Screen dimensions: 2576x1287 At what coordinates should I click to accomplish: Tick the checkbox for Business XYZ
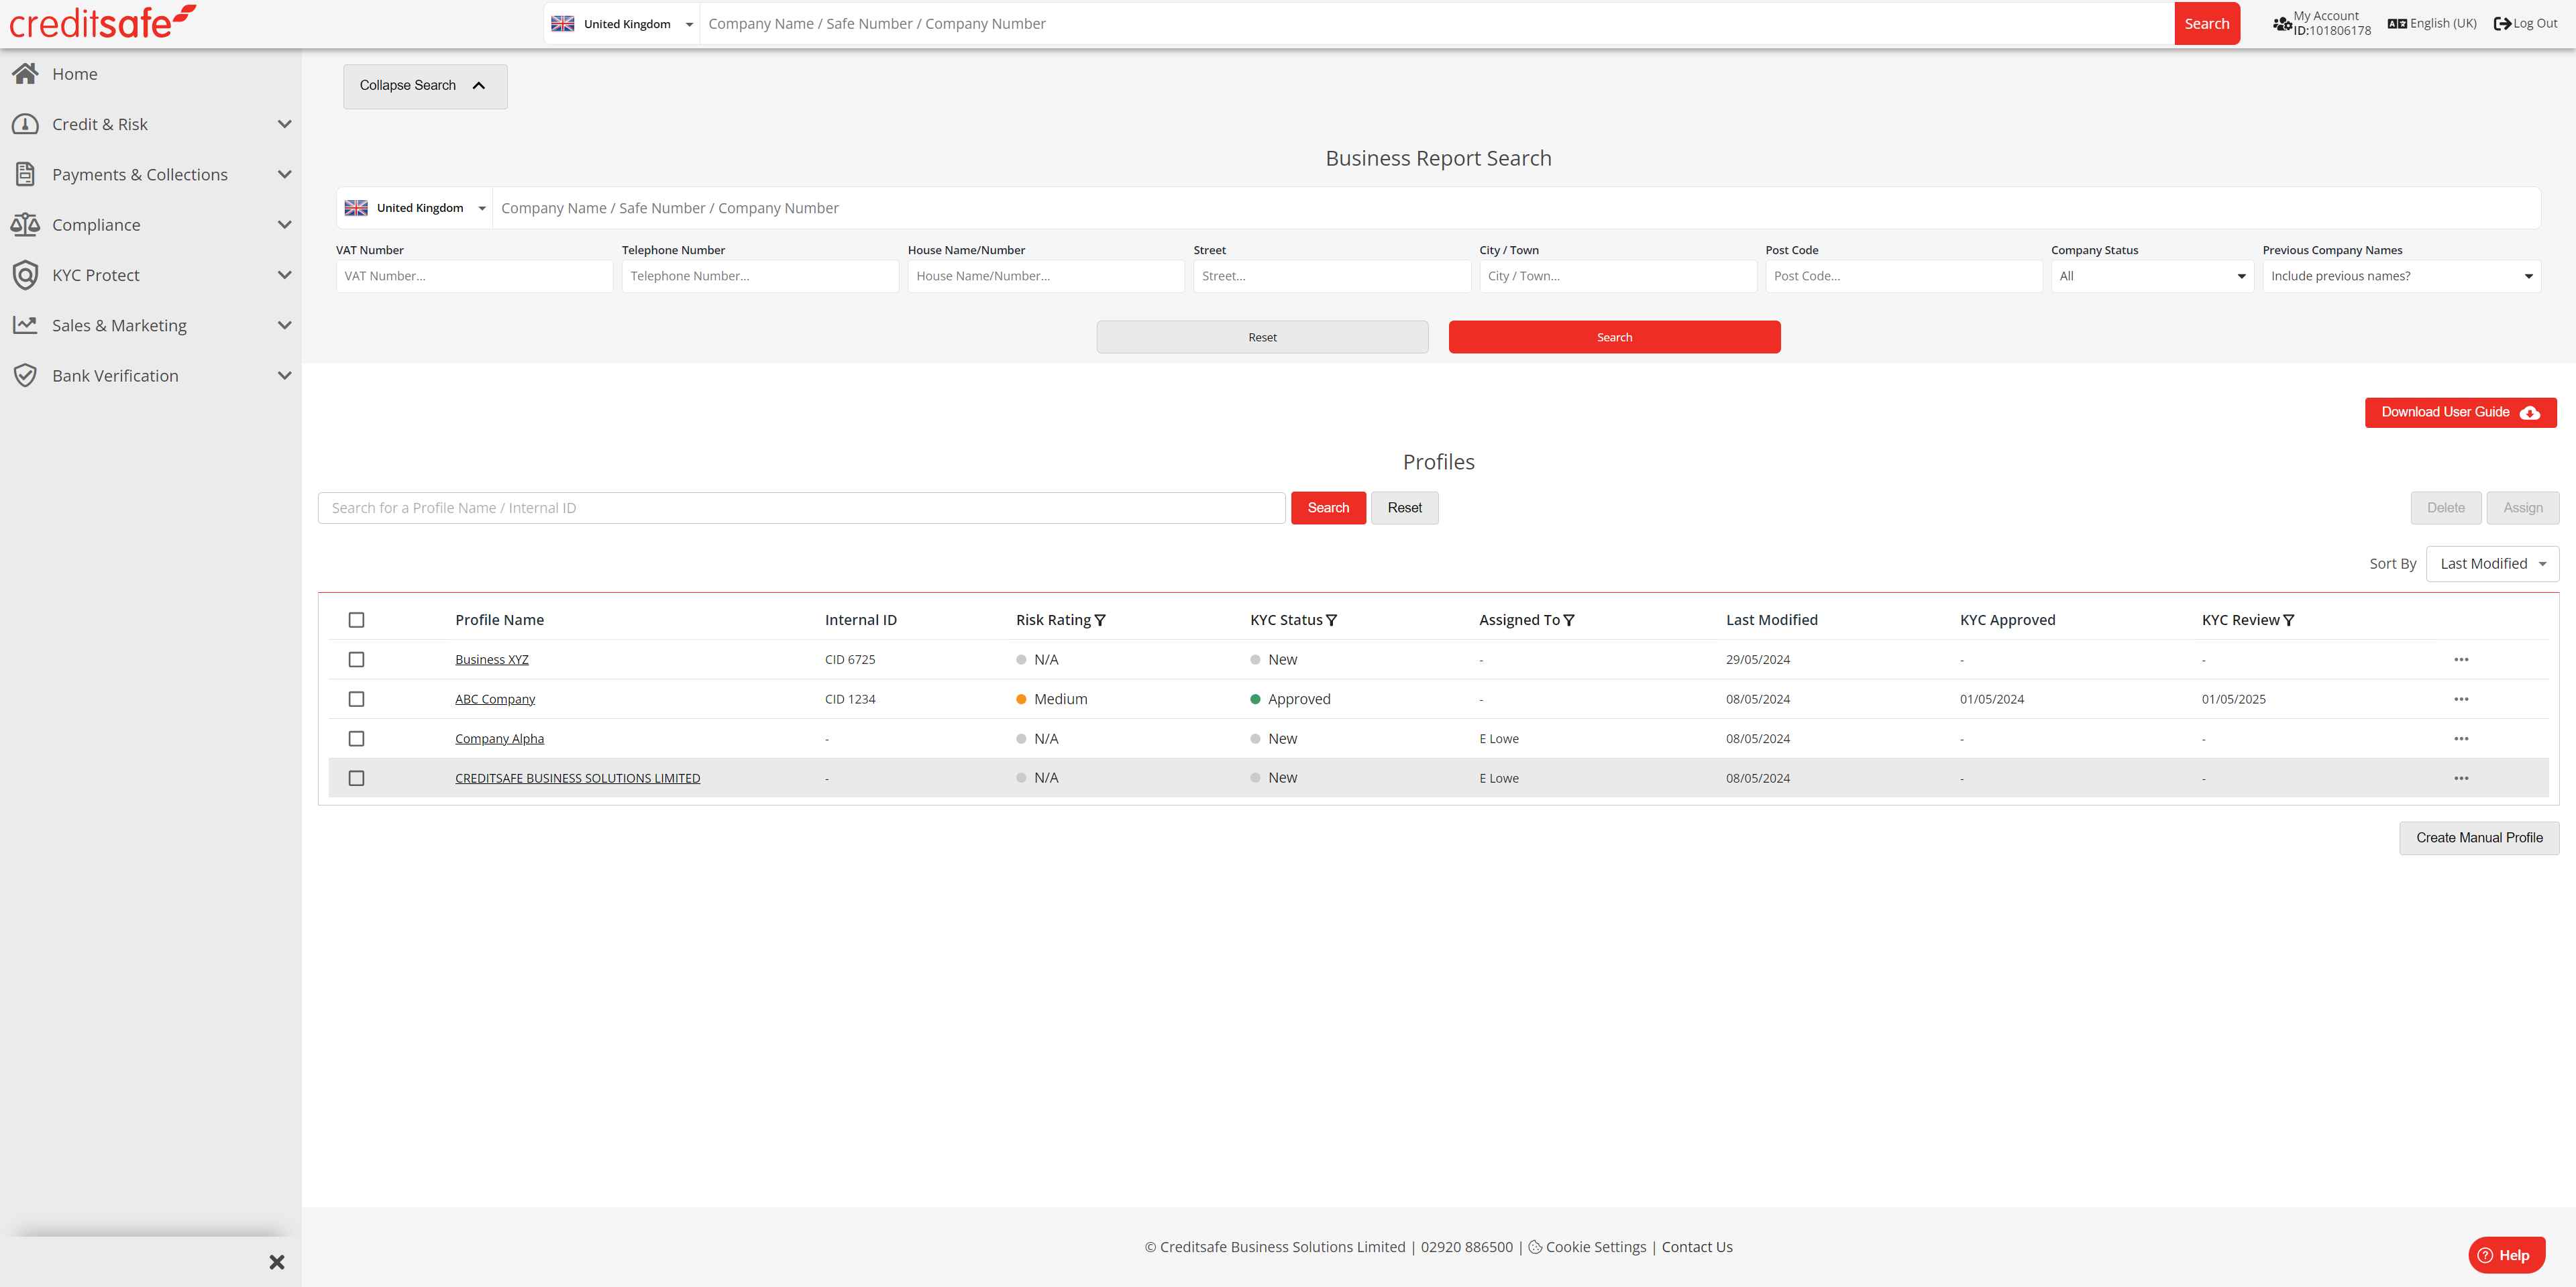pyautogui.click(x=356, y=659)
